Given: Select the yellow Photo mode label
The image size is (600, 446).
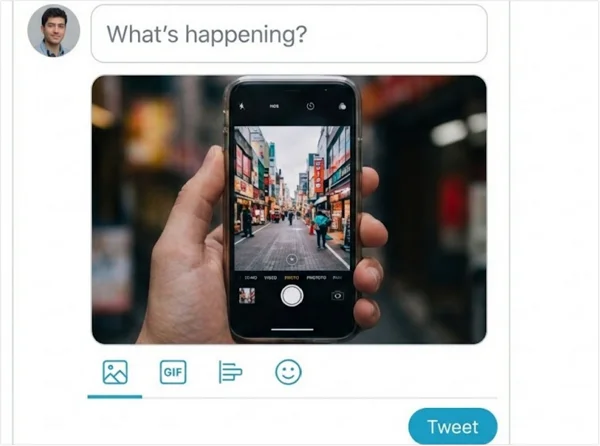Looking at the screenshot, I should (x=292, y=278).
